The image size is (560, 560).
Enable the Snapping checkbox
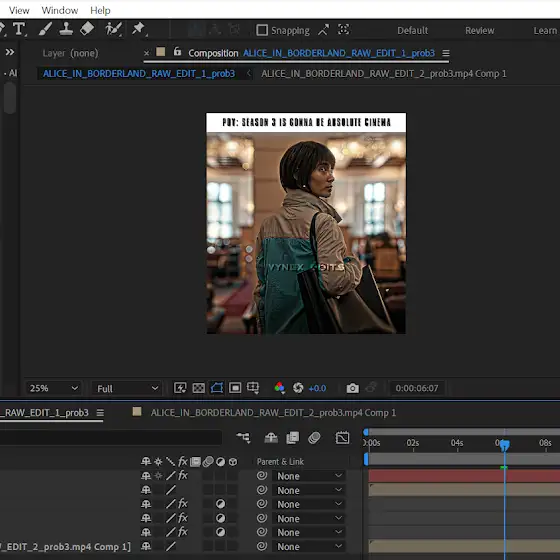(x=262, y=30)
